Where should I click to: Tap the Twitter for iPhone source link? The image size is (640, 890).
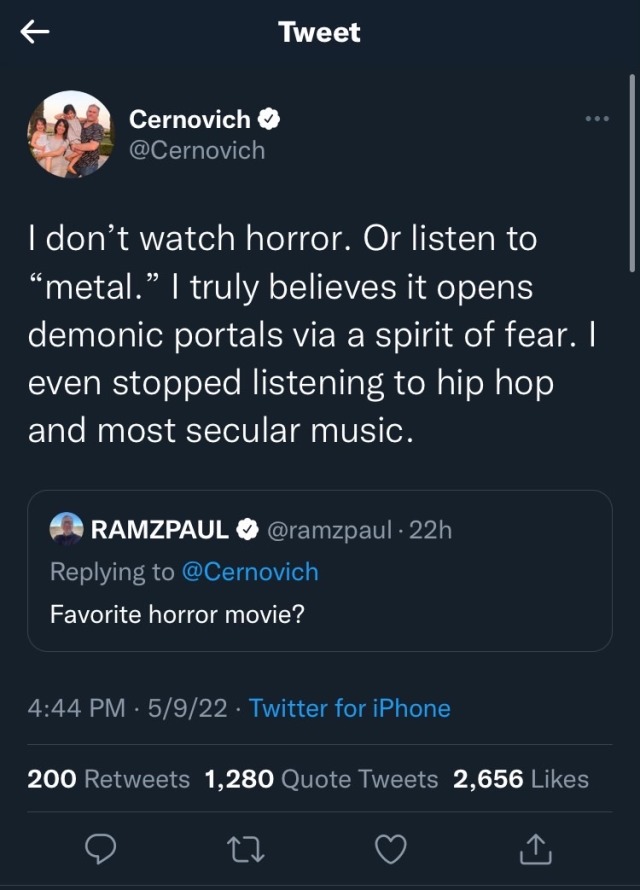click(x=350, y=709)
